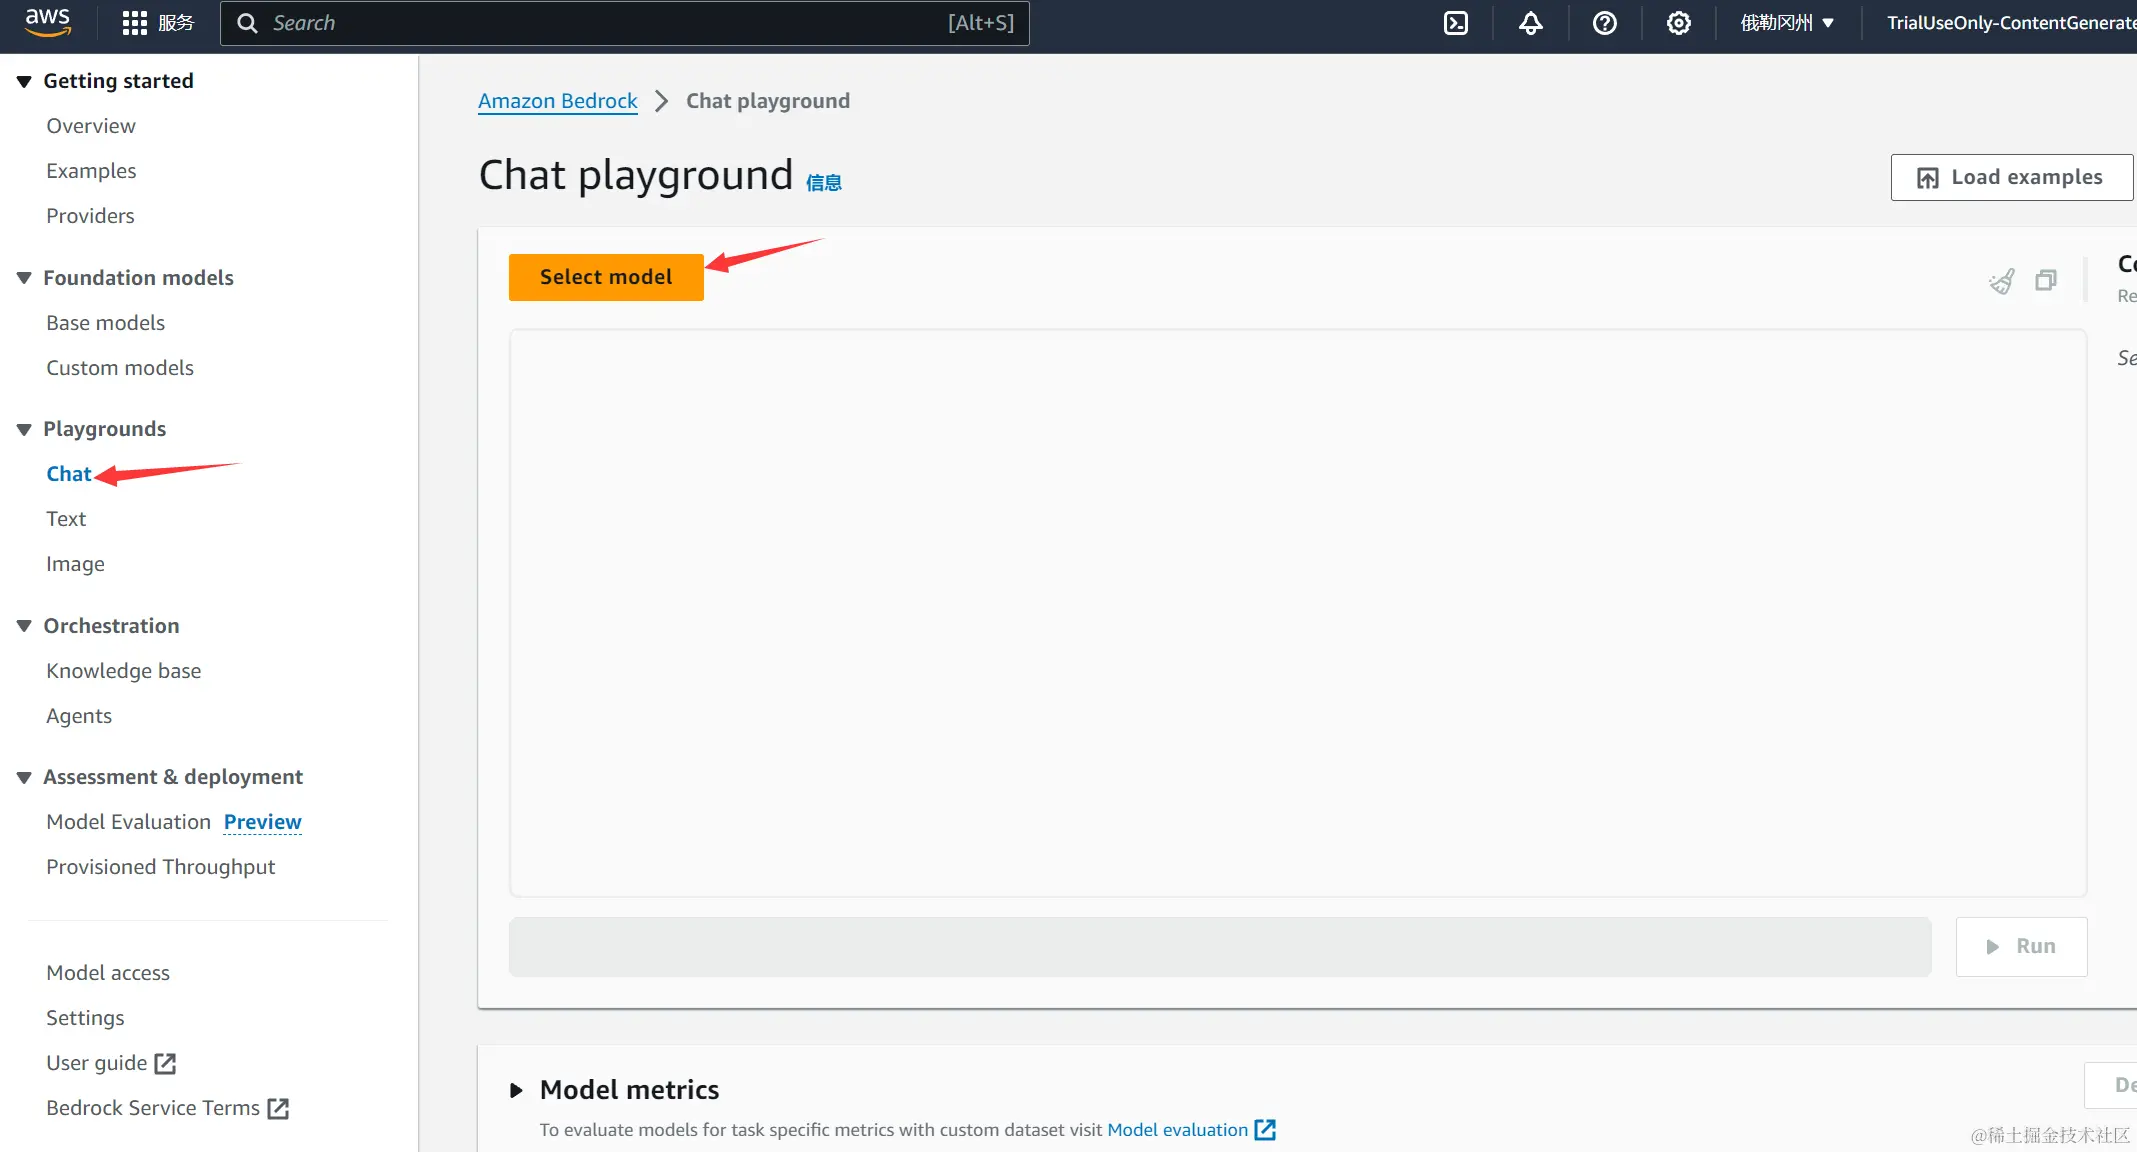
Task: Click the AWS logo home icon
Action: click(47, 22)
